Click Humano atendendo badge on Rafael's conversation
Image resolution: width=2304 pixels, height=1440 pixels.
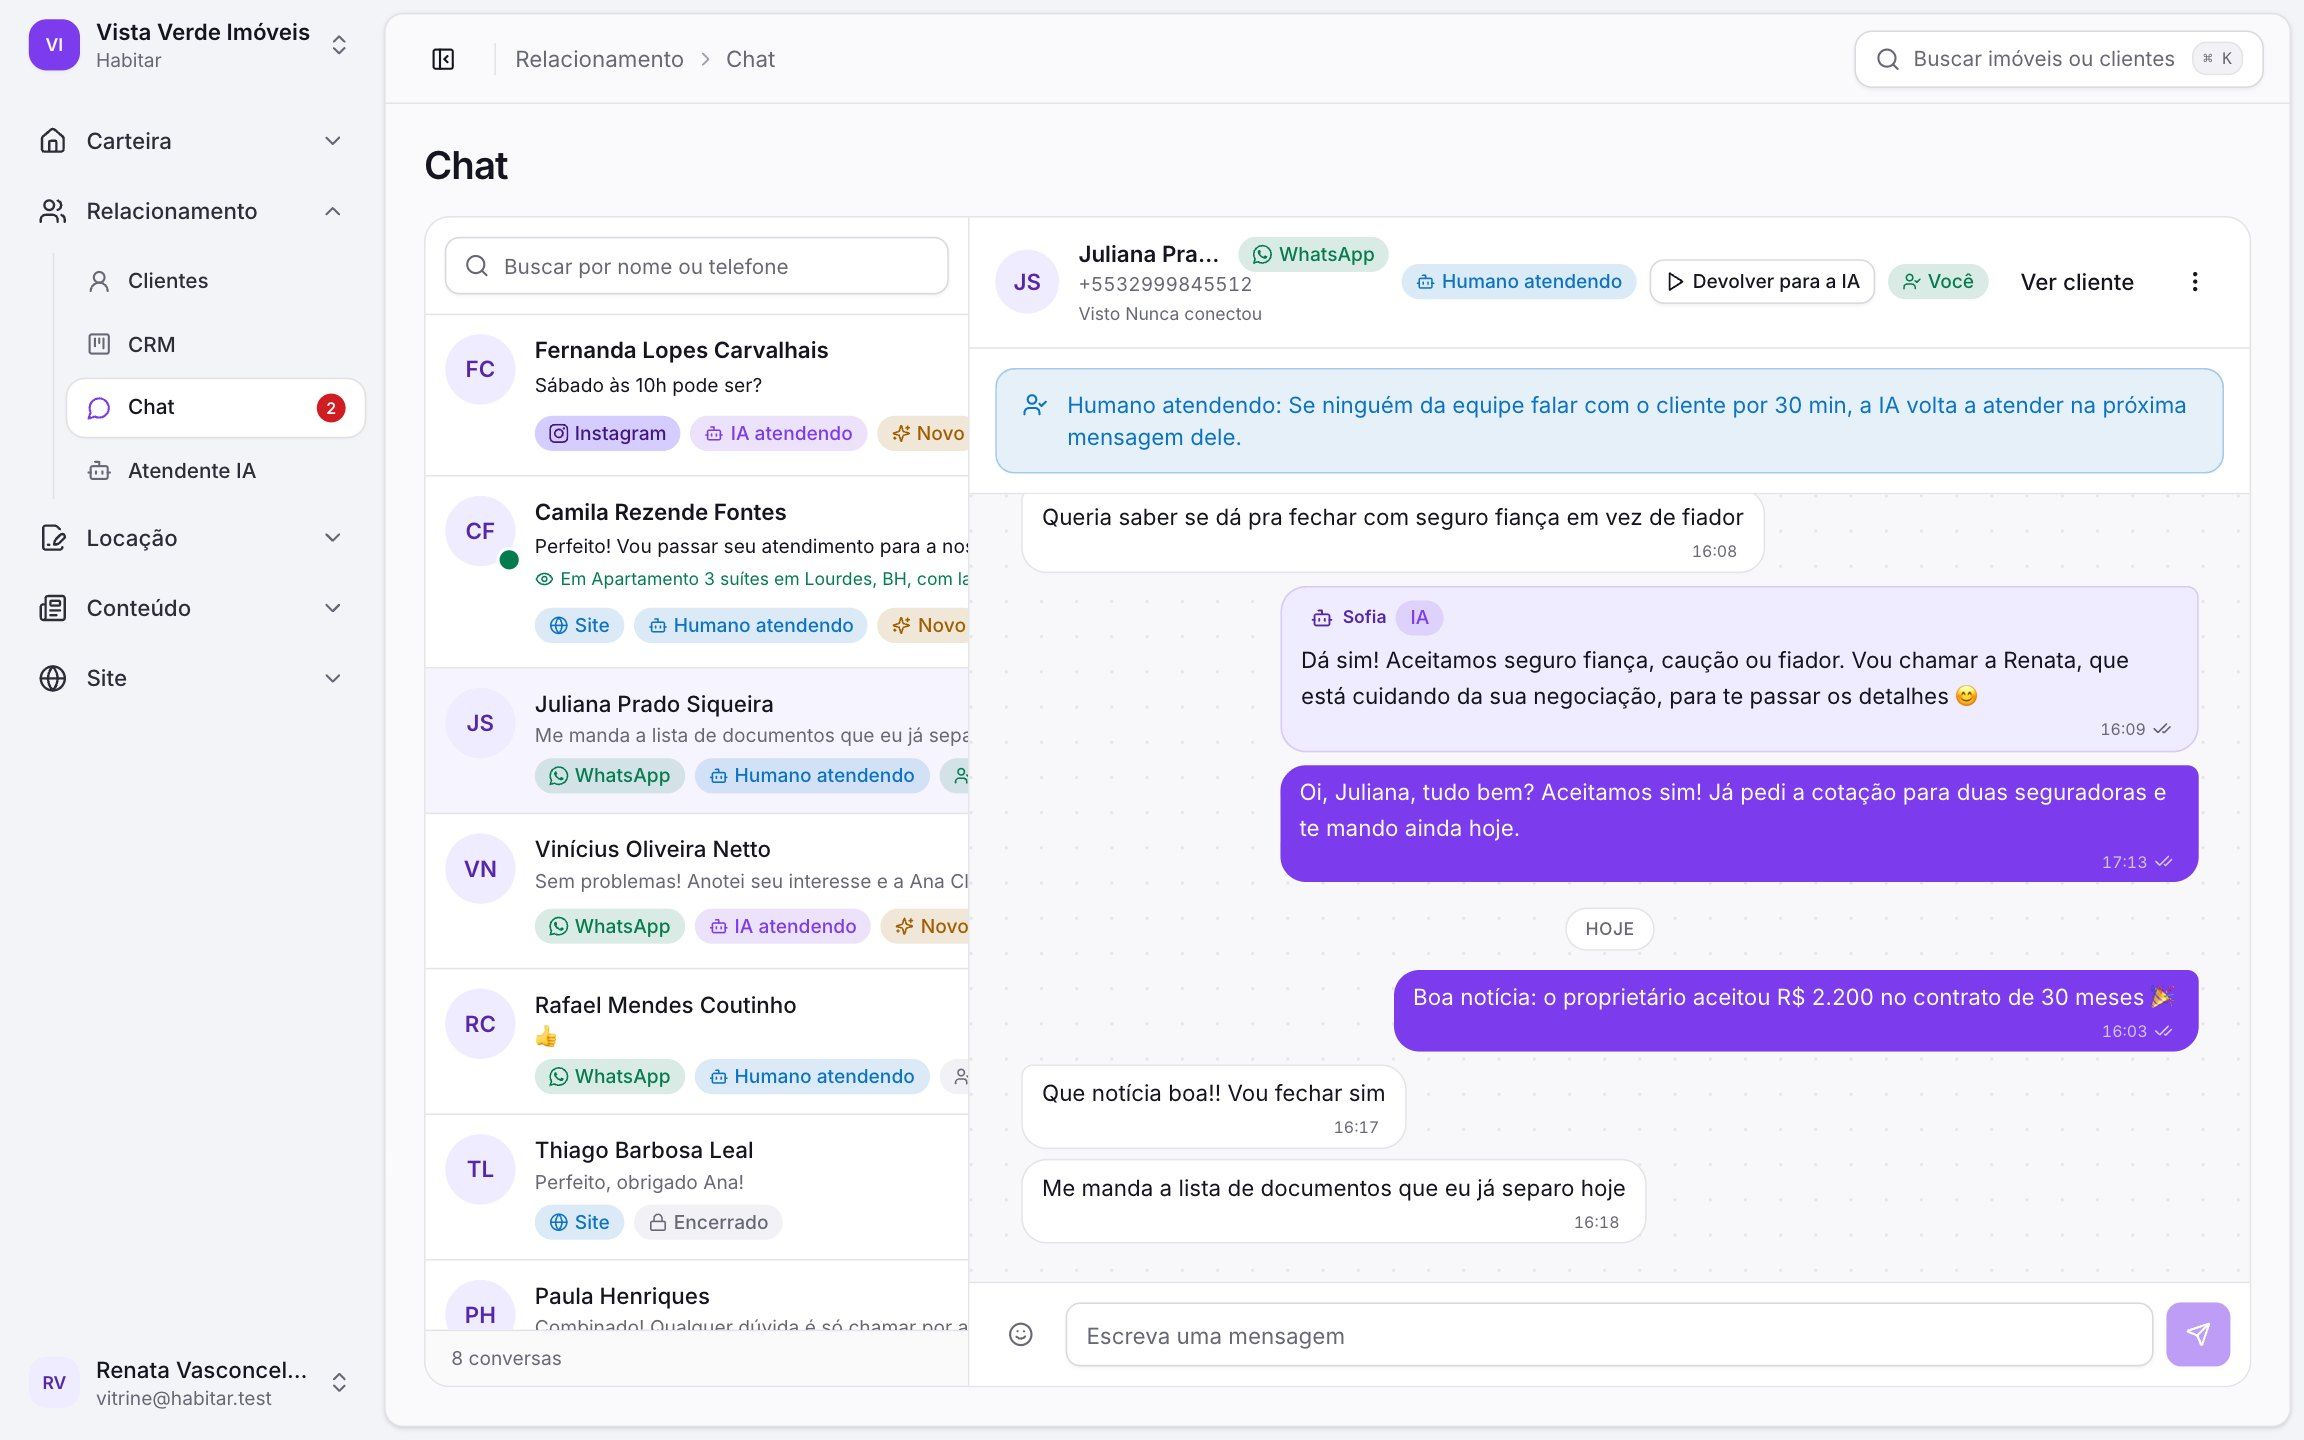[x=812, y=1076]
